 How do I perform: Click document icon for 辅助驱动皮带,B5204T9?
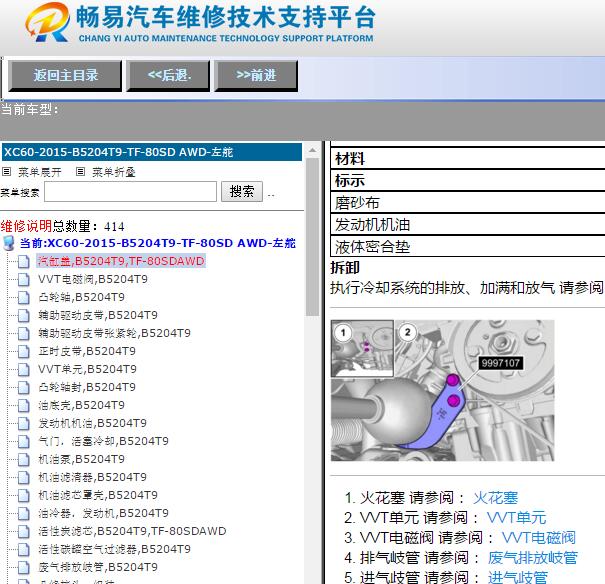[x=24, y=316]
